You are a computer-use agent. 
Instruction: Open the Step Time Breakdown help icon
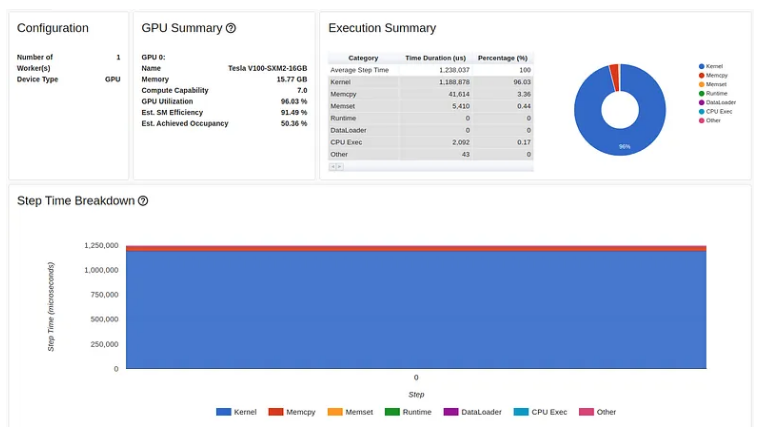point(143,201)
